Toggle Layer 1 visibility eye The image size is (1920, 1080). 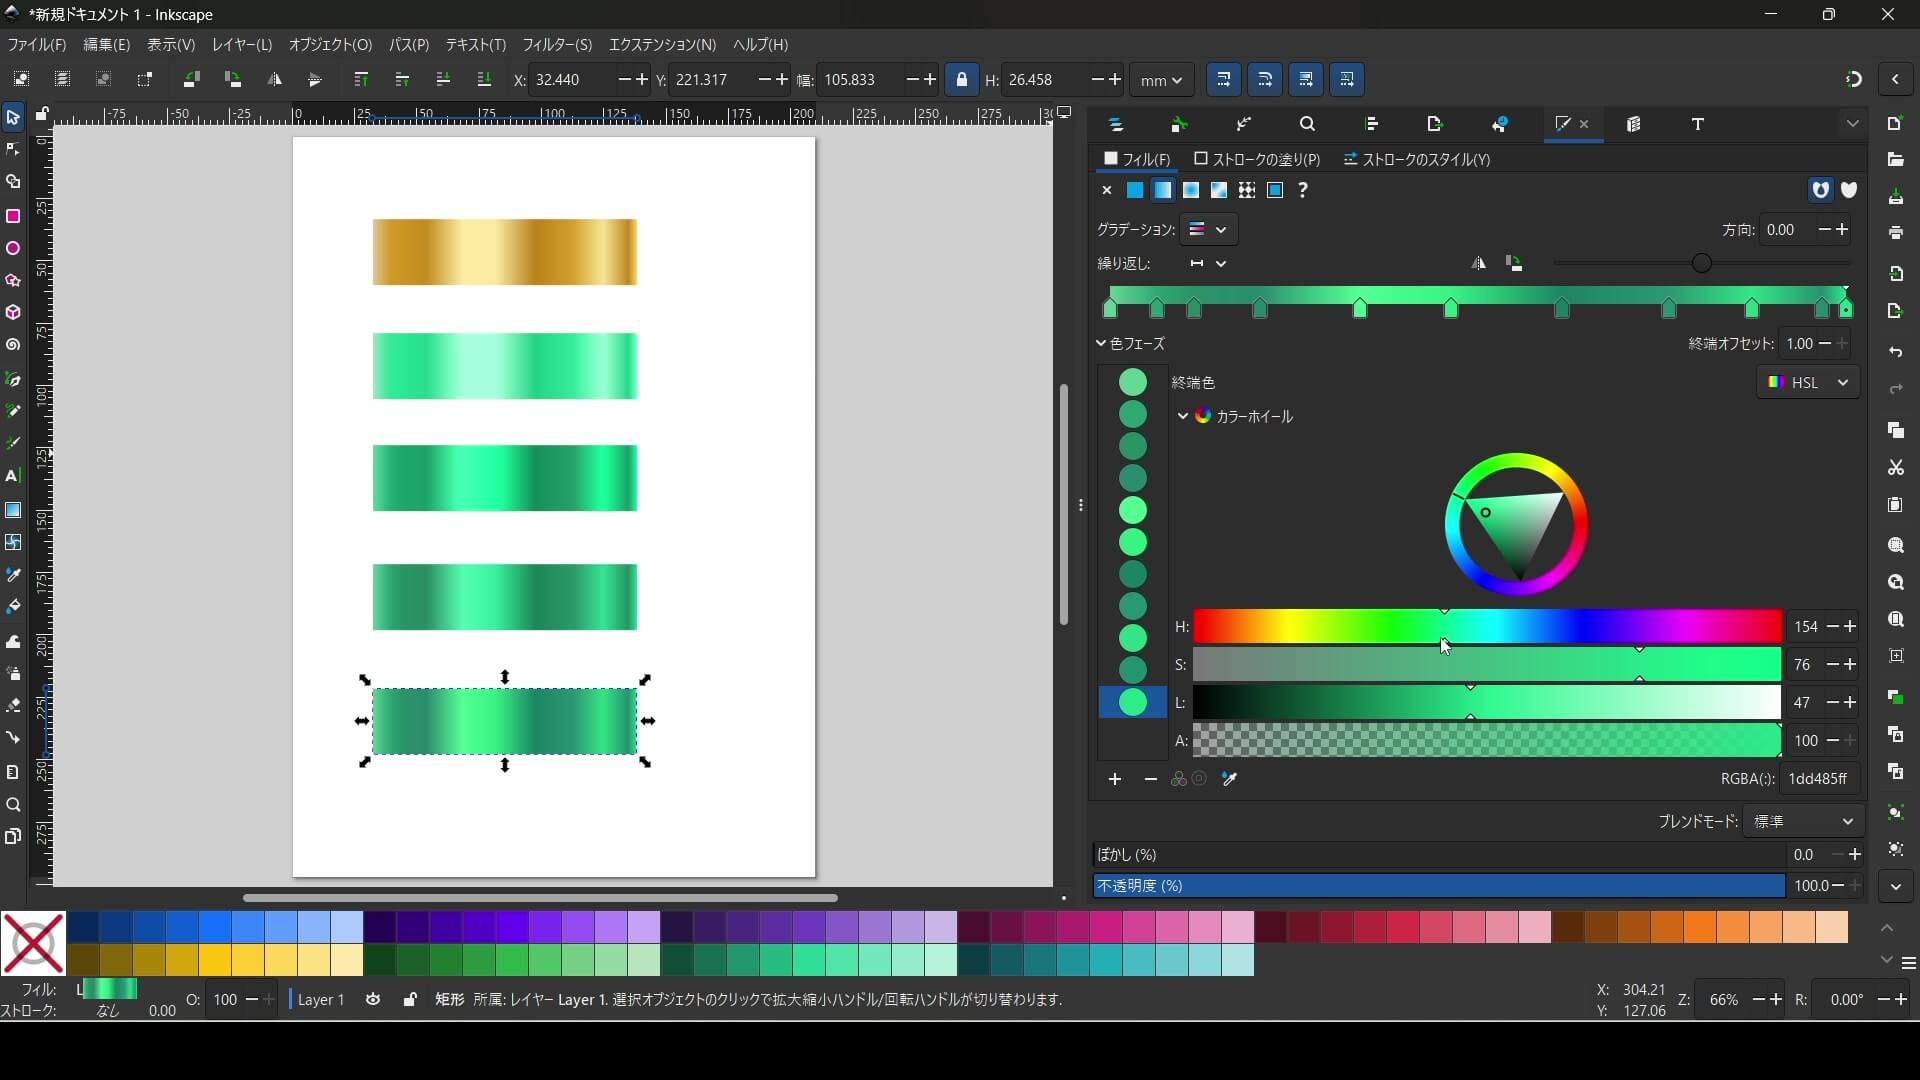(373, 999)
